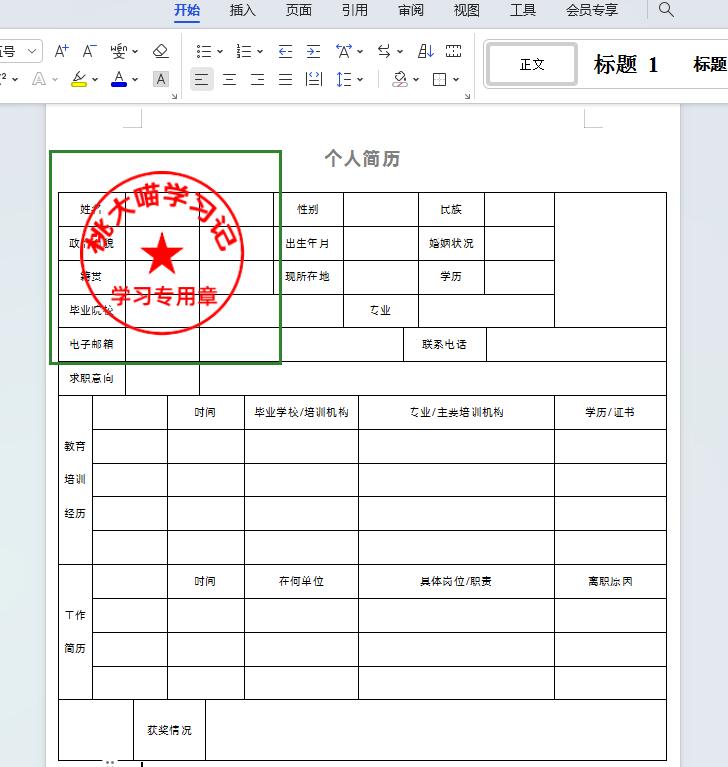Click the text effects outlined A icon
Image resolution: width=728 pixels, height=767 pixels.
[39, 79]
